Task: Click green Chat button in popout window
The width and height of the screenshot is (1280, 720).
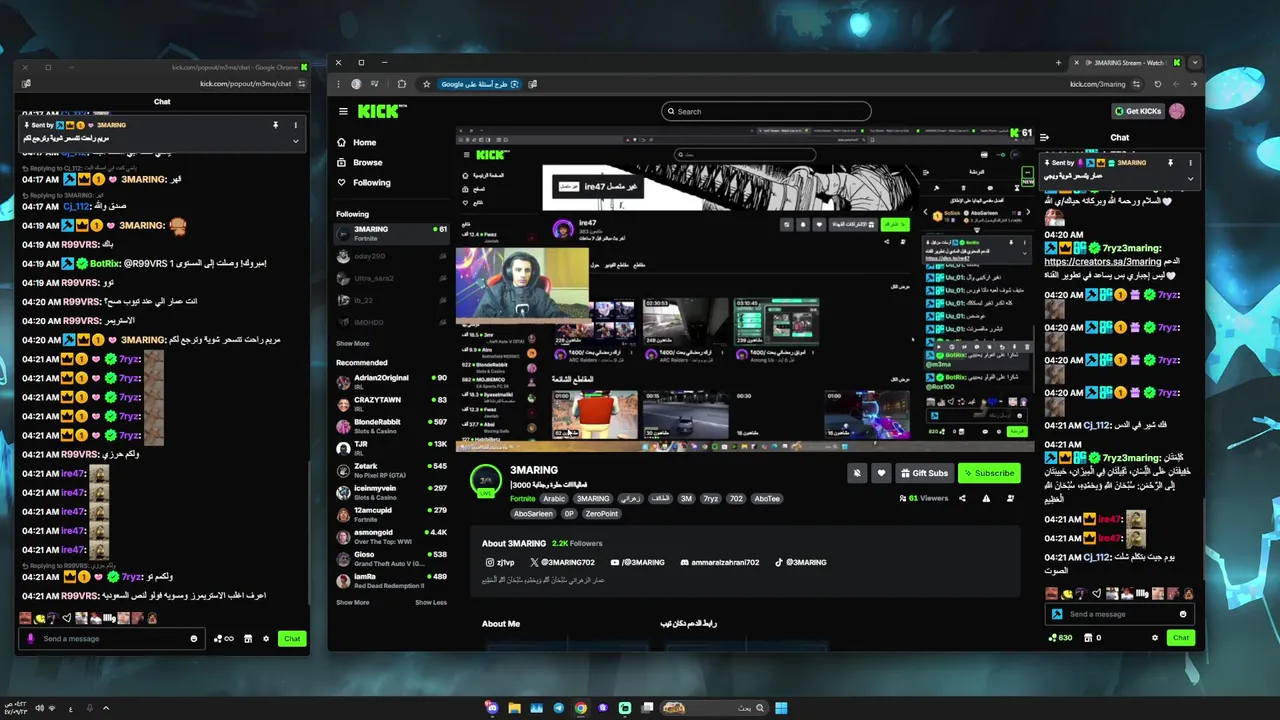Action: pos(292,638)
